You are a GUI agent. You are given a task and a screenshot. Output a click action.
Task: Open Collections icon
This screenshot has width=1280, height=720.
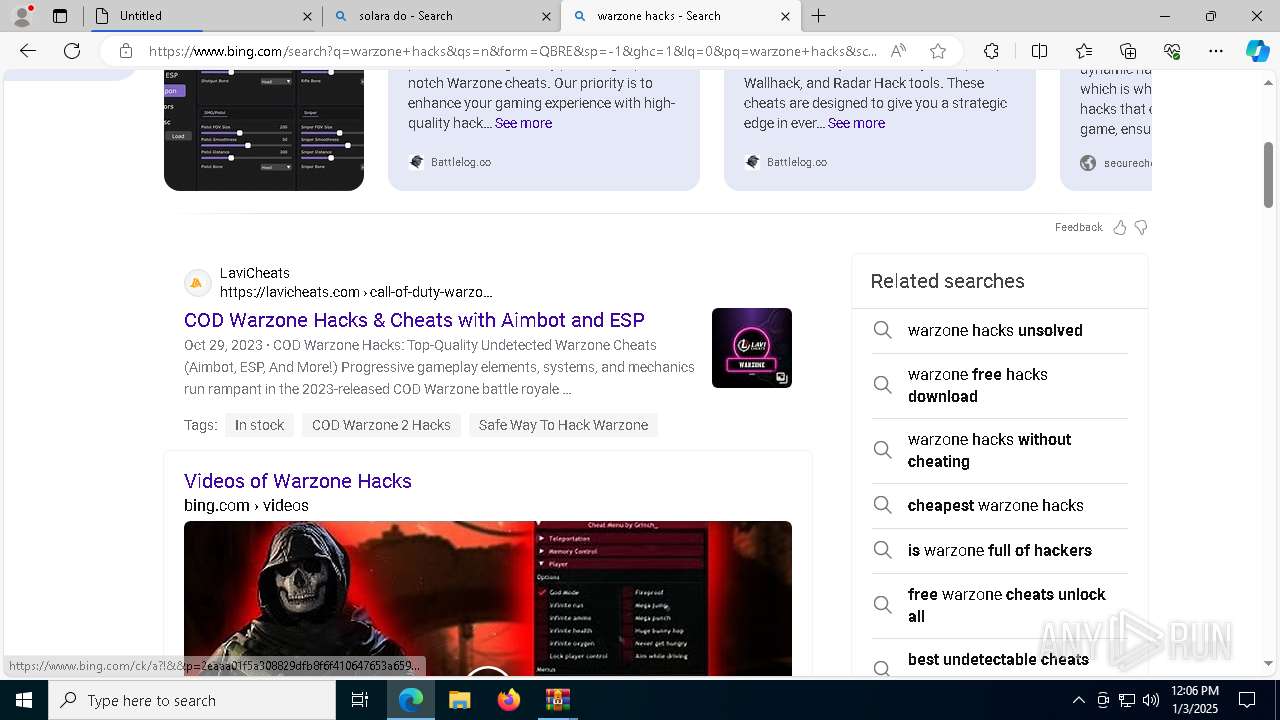tap(1128, 51)
